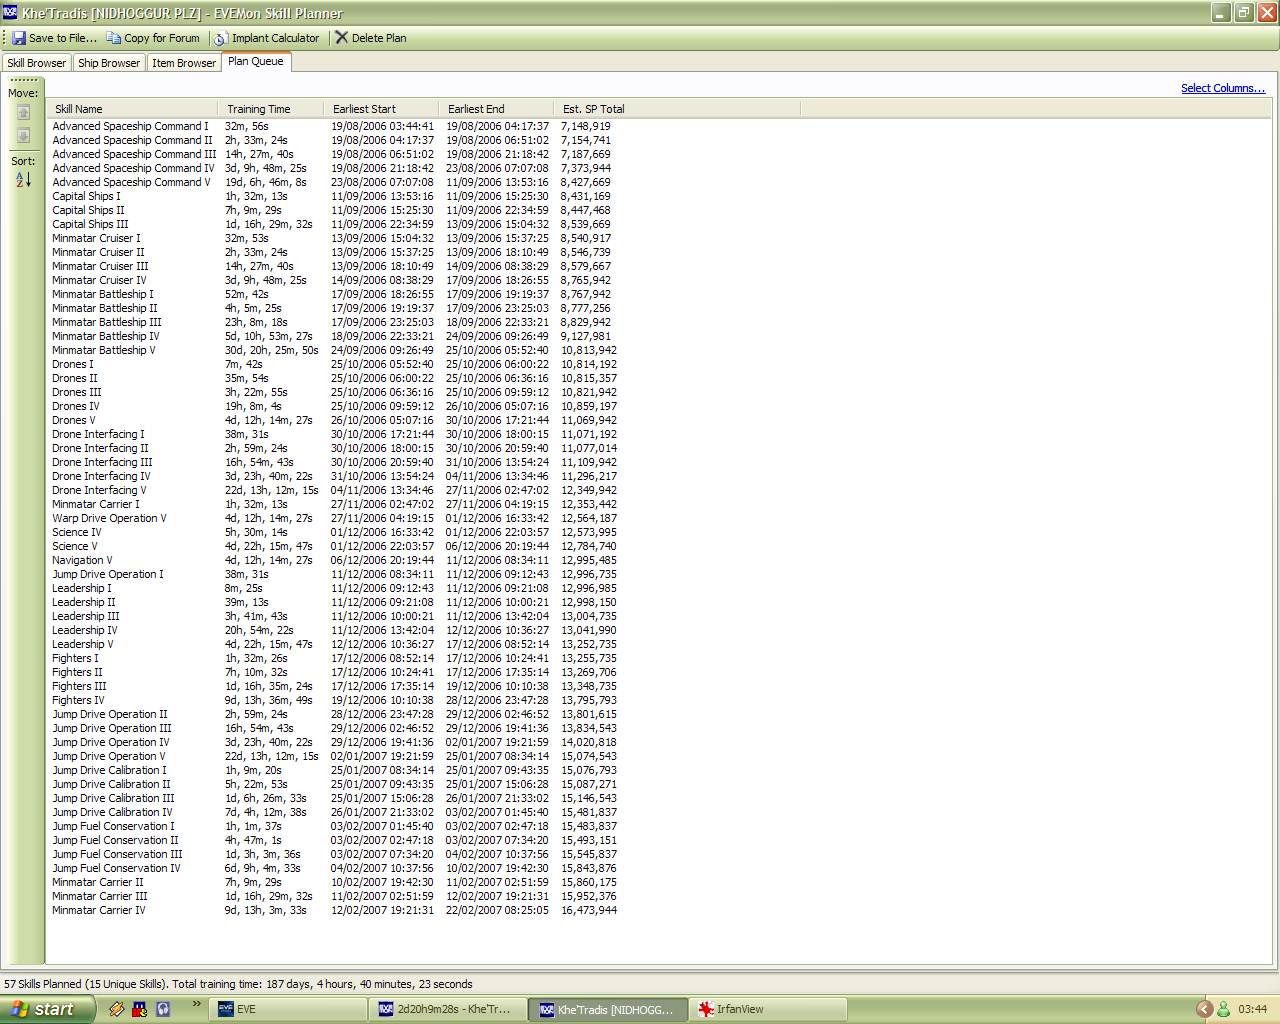This screenshot has height=1024, width=1280.
Task: Click the Khe'Tradis [NIDHOGG... taskbar button
Action: (x=609, y=1009)
